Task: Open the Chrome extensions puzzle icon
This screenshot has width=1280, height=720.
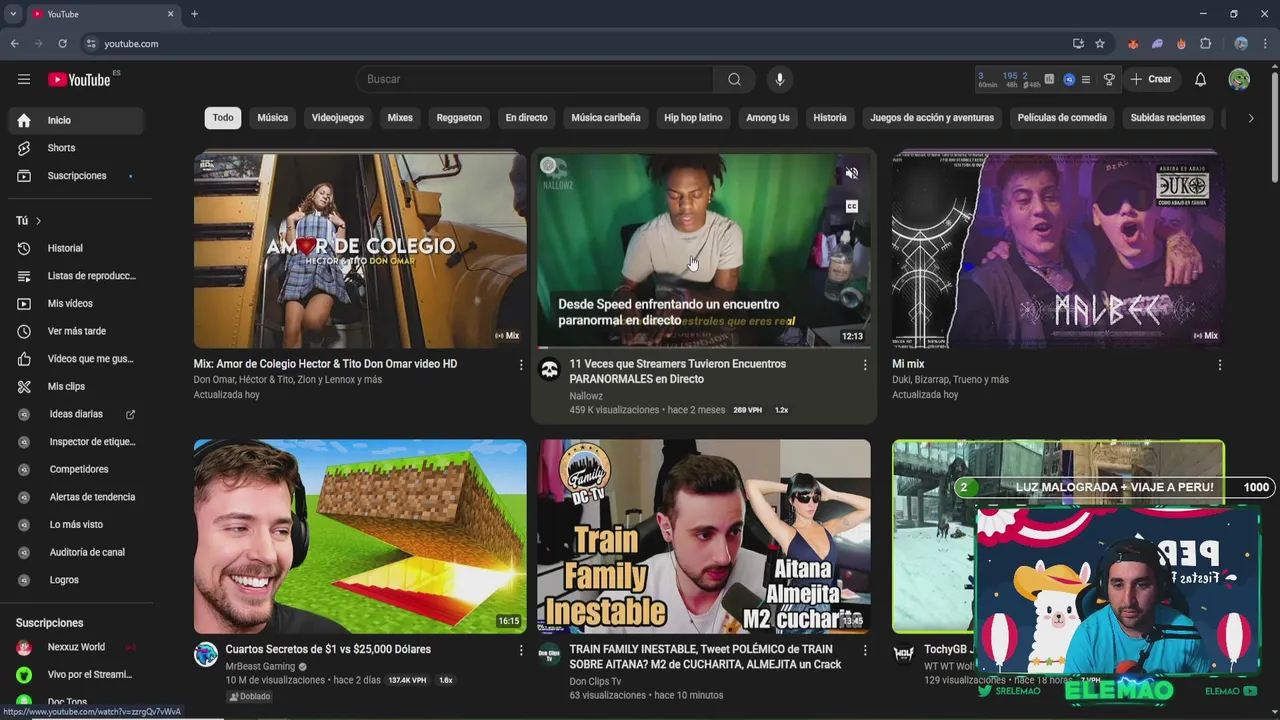Action: pyautogui.click(x=1206, y=44)
